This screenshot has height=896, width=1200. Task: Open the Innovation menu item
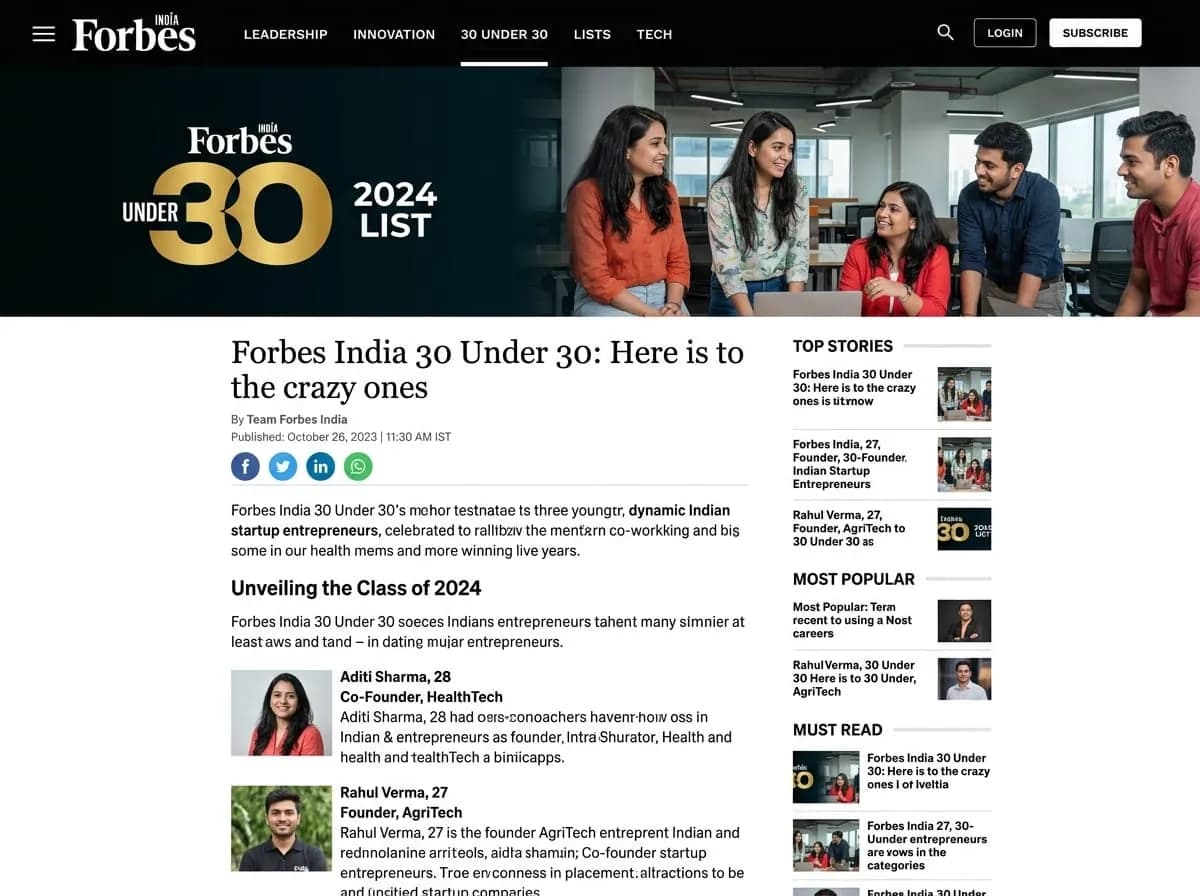394,34
